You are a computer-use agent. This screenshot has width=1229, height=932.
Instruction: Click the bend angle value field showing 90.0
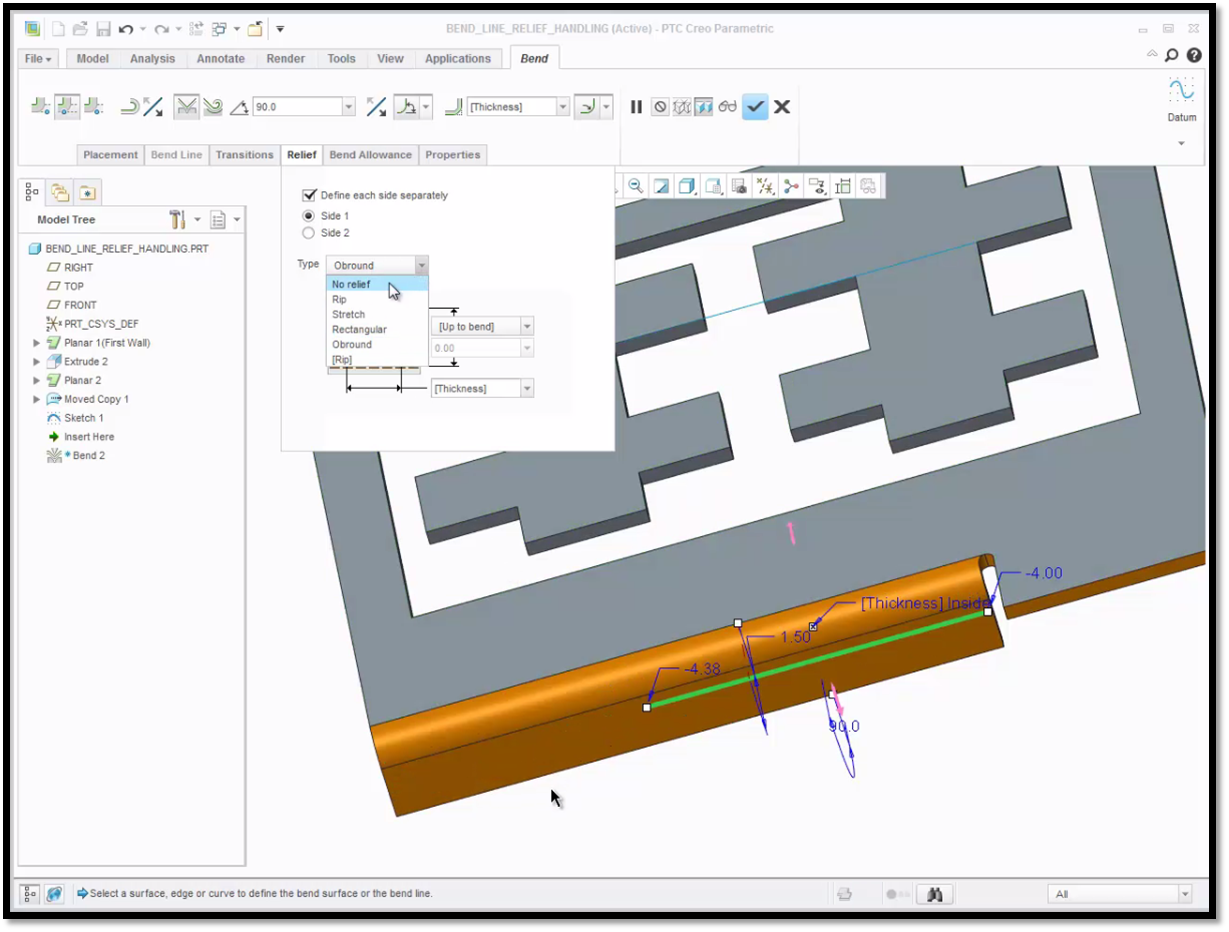pyautogui.click(x=297, y=106)
